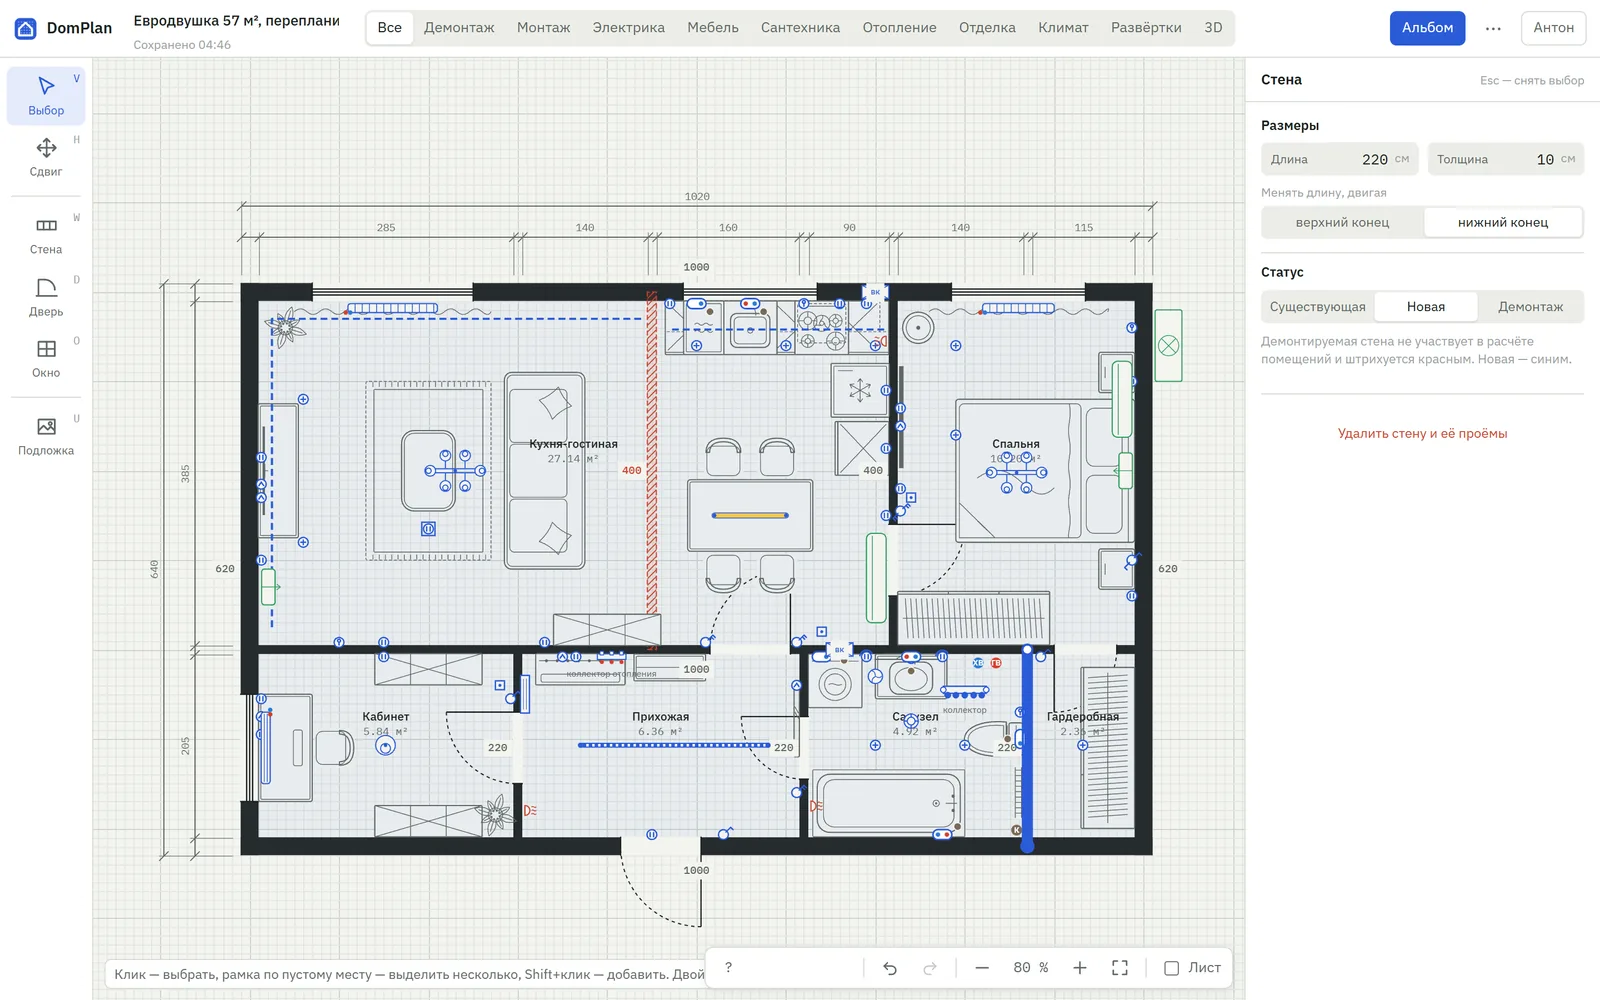Image resolution: width=1600 pixels, height=1000 pixels.
Task: Select the Выбор selection tool
Action: [46, 96]
